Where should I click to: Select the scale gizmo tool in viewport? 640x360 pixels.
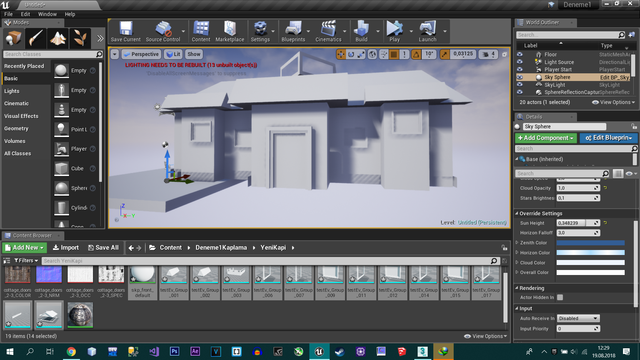click(x=361, y=54)
